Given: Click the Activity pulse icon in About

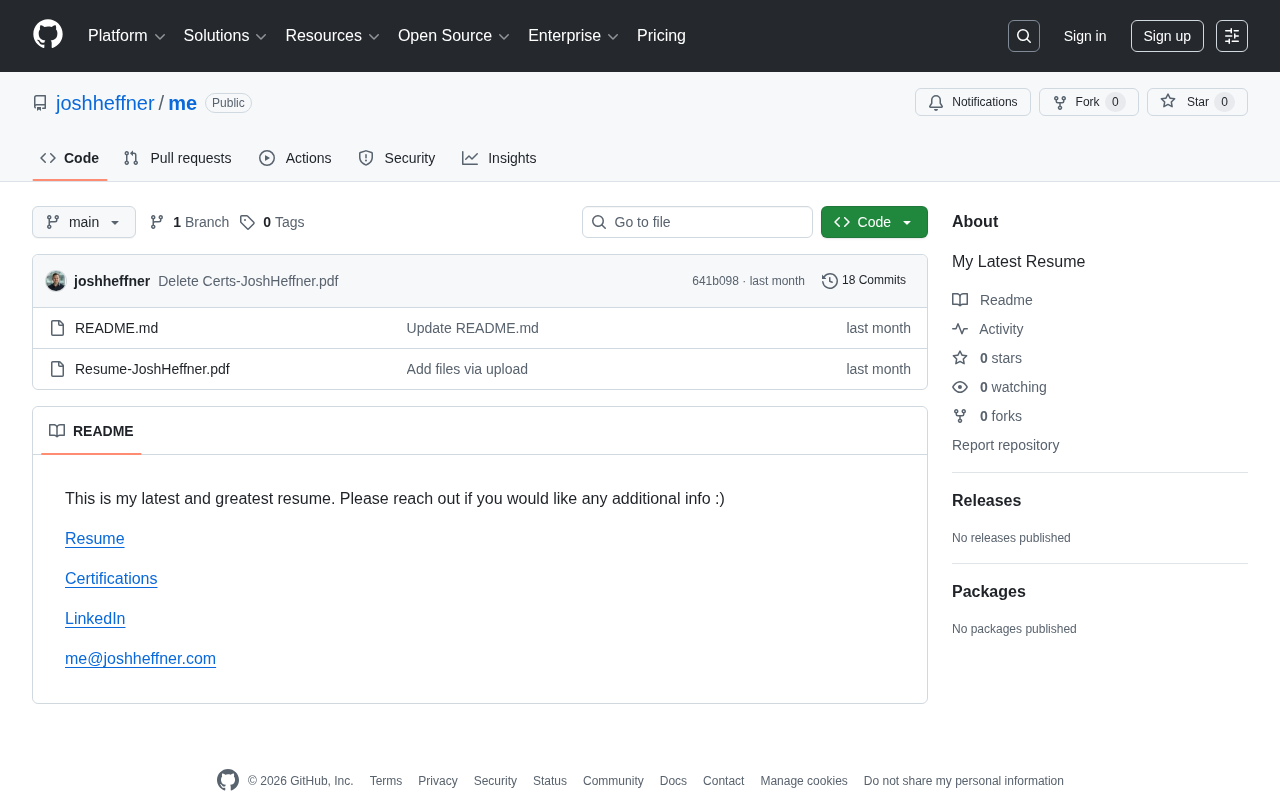Looking at the screenshot, I should pos(960,329).
